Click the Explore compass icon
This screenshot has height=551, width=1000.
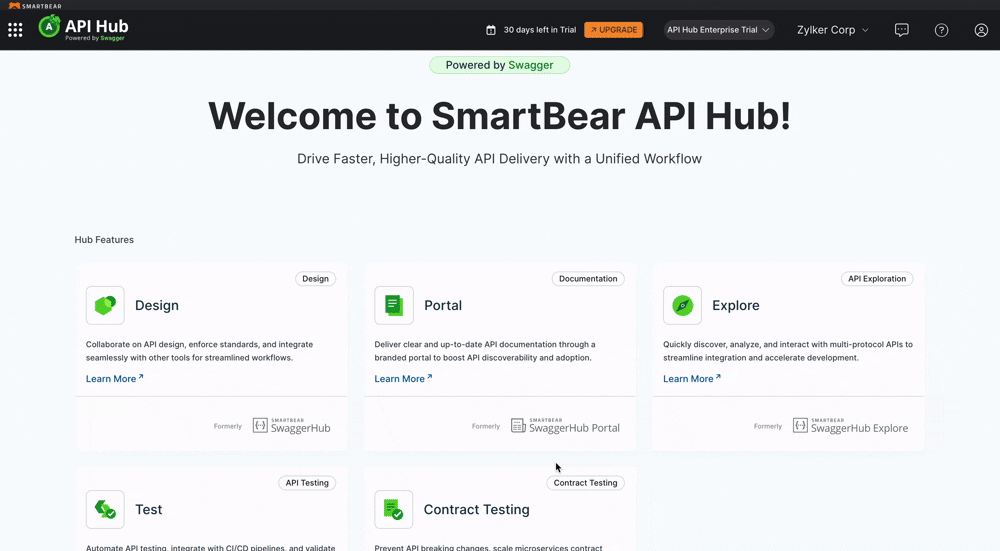click(x=682, y=305)
